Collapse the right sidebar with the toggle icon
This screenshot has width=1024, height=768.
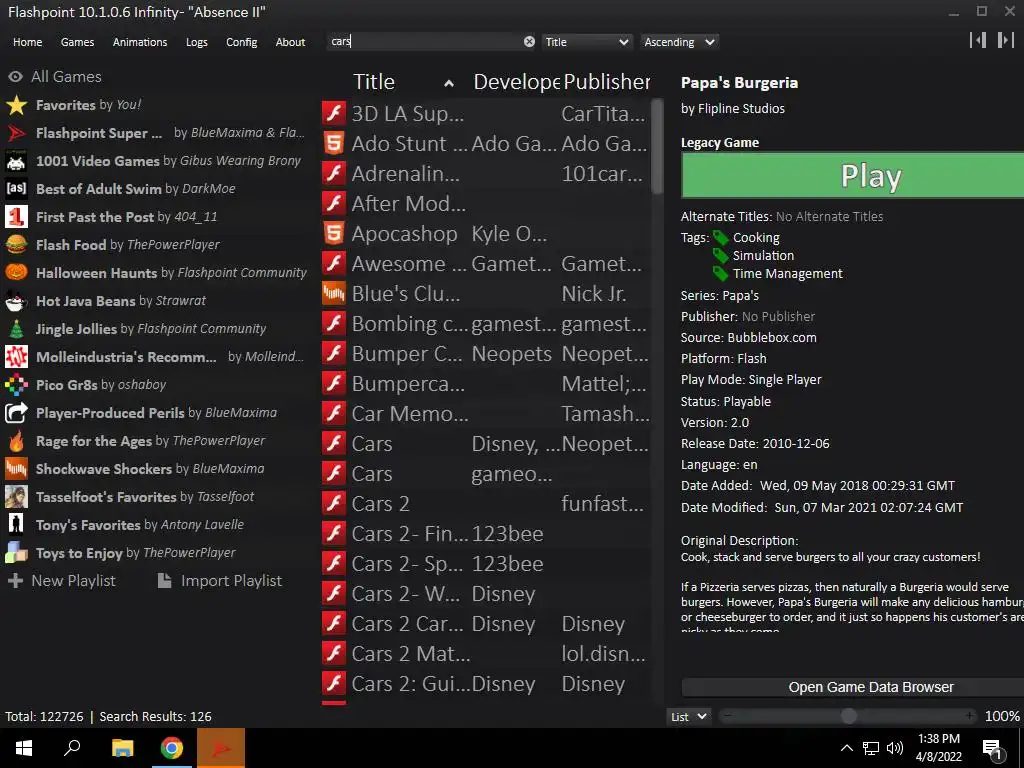1005,40
